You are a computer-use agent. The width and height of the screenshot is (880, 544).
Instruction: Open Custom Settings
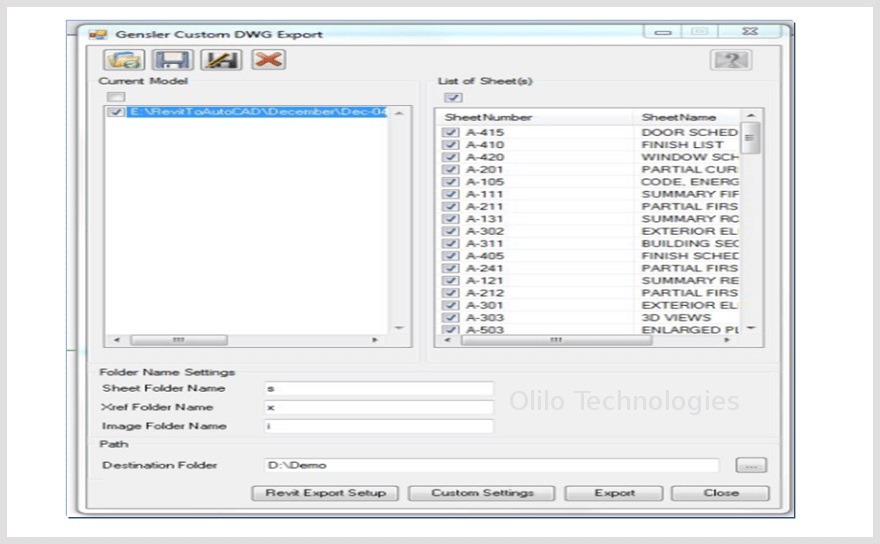tap(482, 493)
